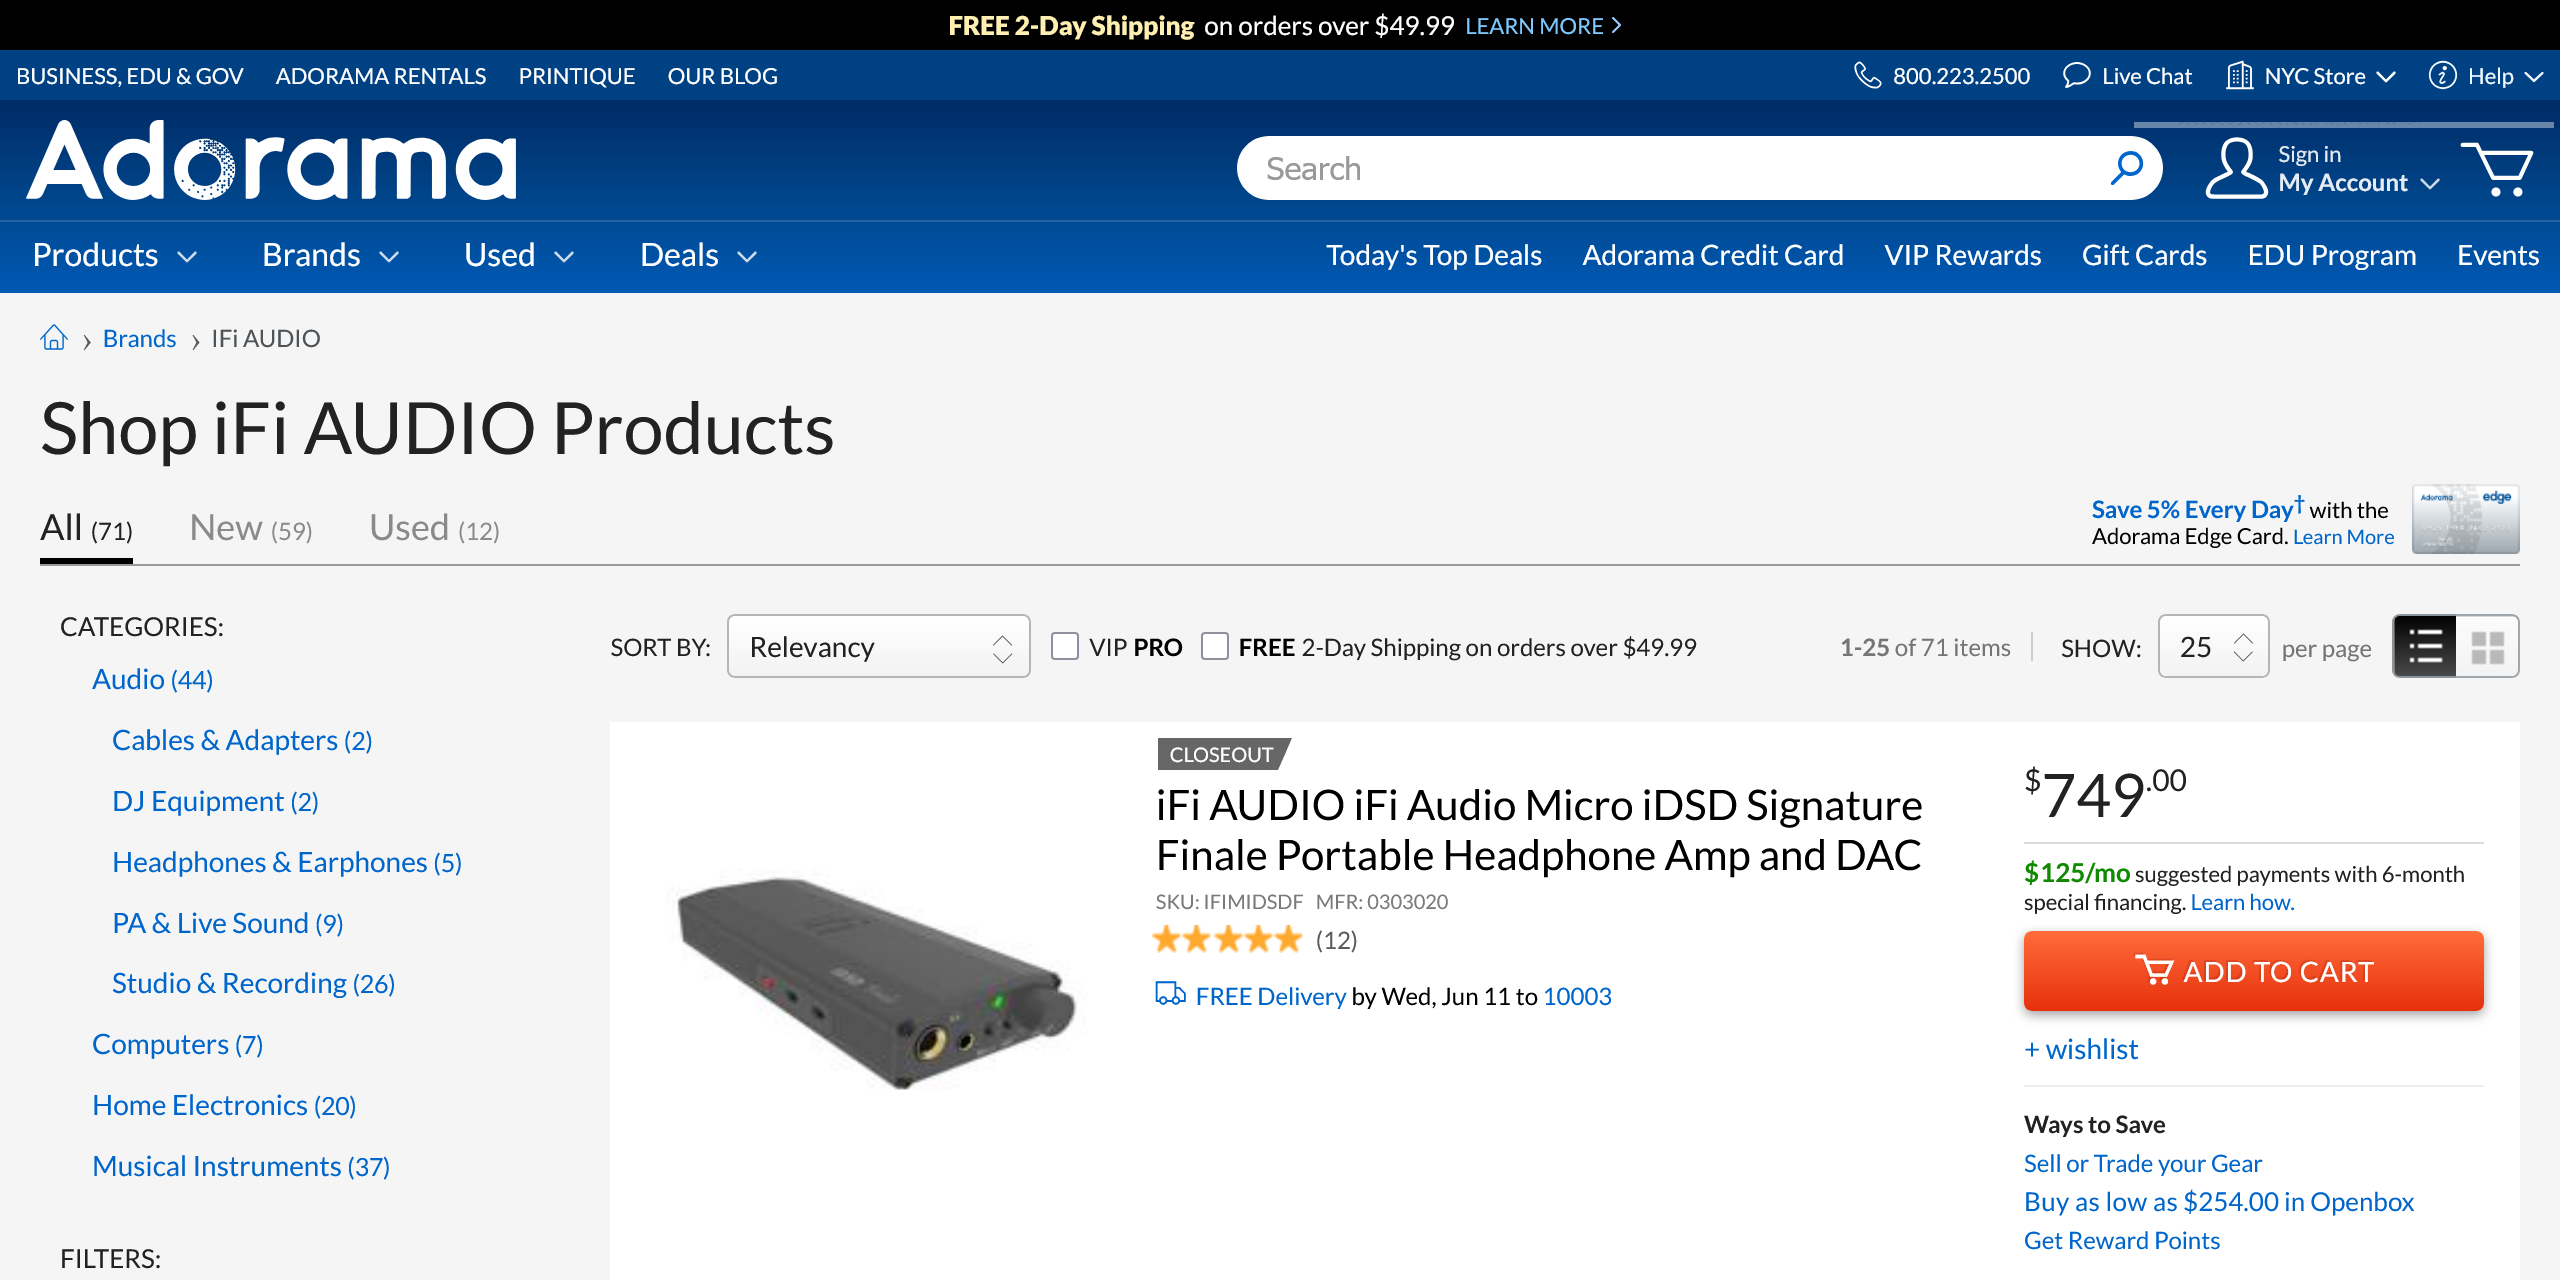Viewport: 2560px width, 1280px height.
Task: Filter by Computers (7) category
Action: 177,1044
